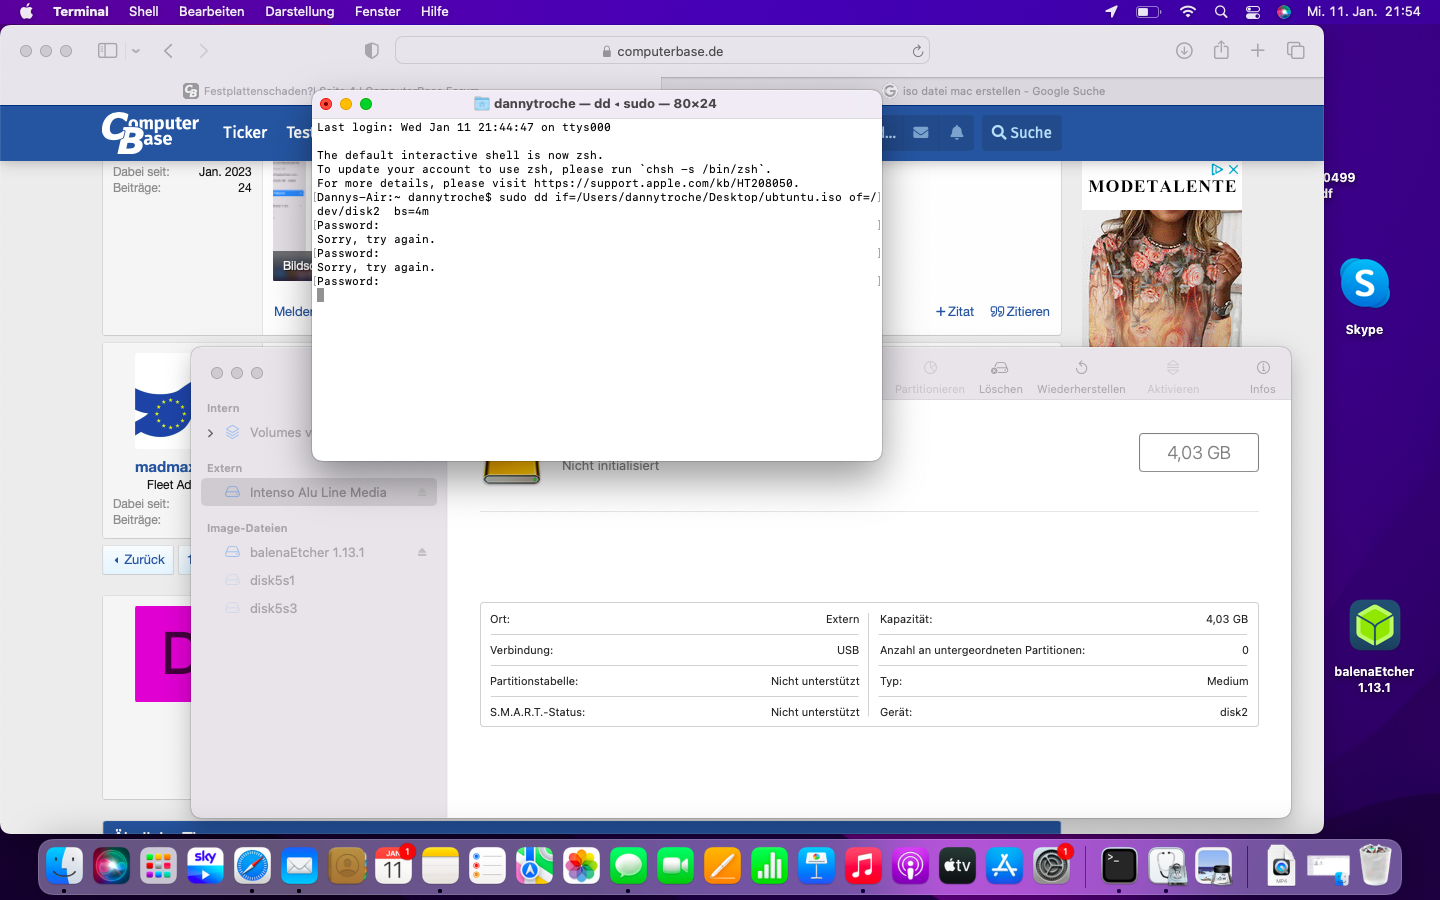Open the Sky app in the Dock
Screen dimensions: 1440x900
click(205, 866)
